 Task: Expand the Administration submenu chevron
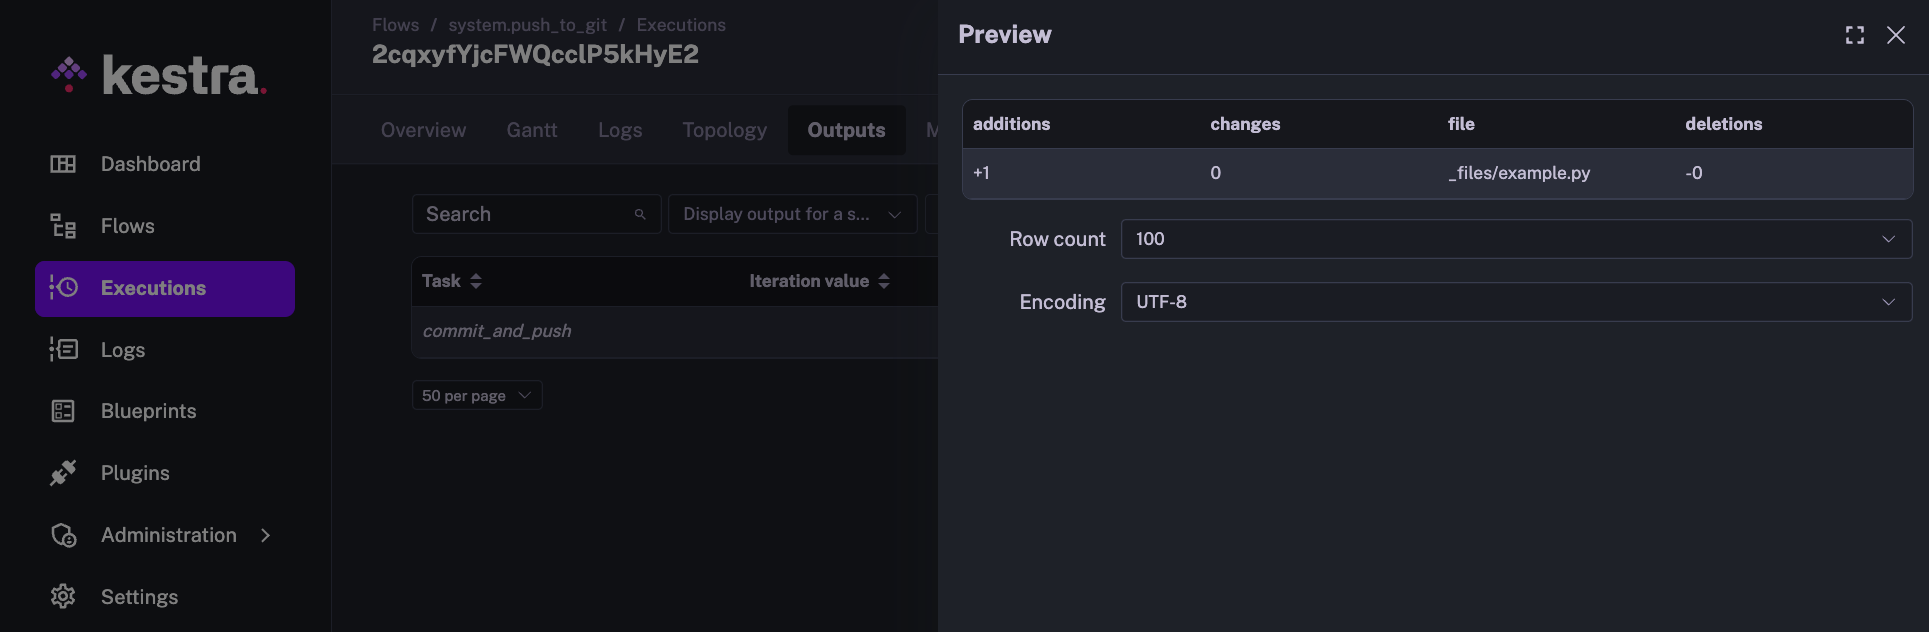click(x=266, y=535)
